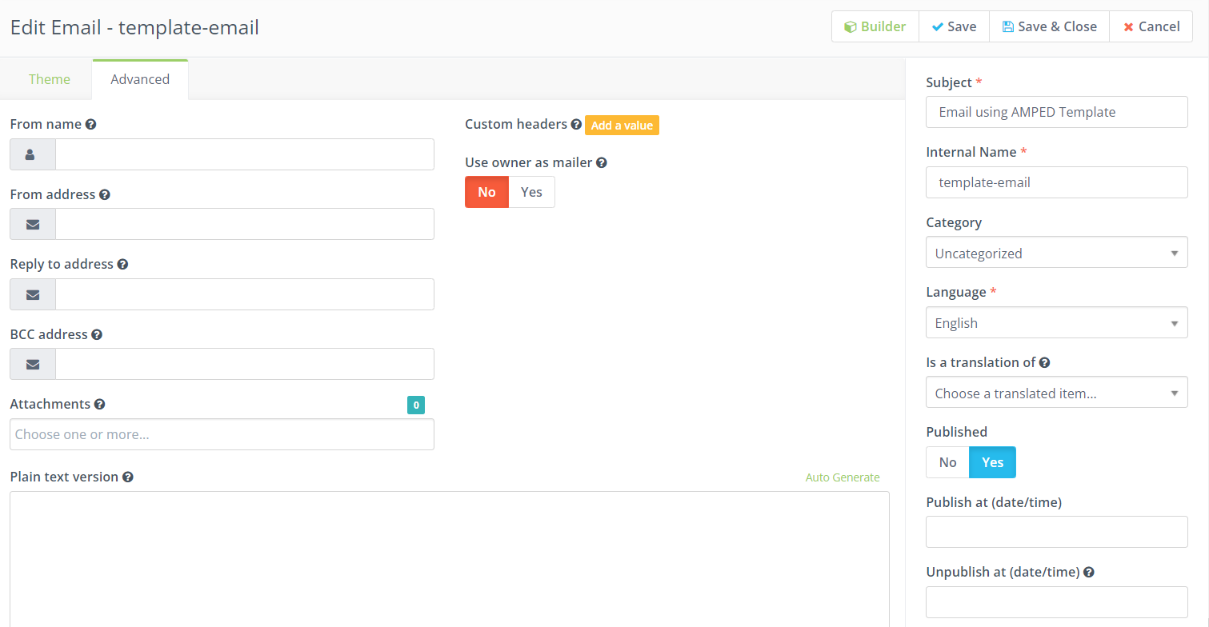
Task: Click the help icon beside From address
Action: tap(105, 195)
